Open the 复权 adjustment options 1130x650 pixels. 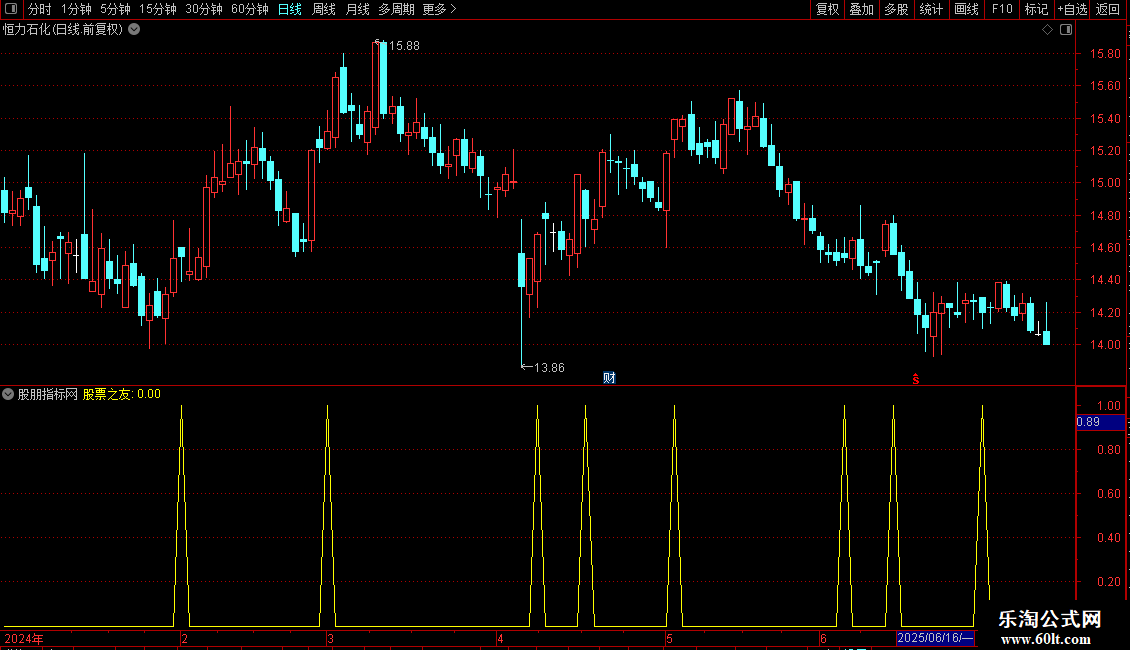tap(827, 9)
